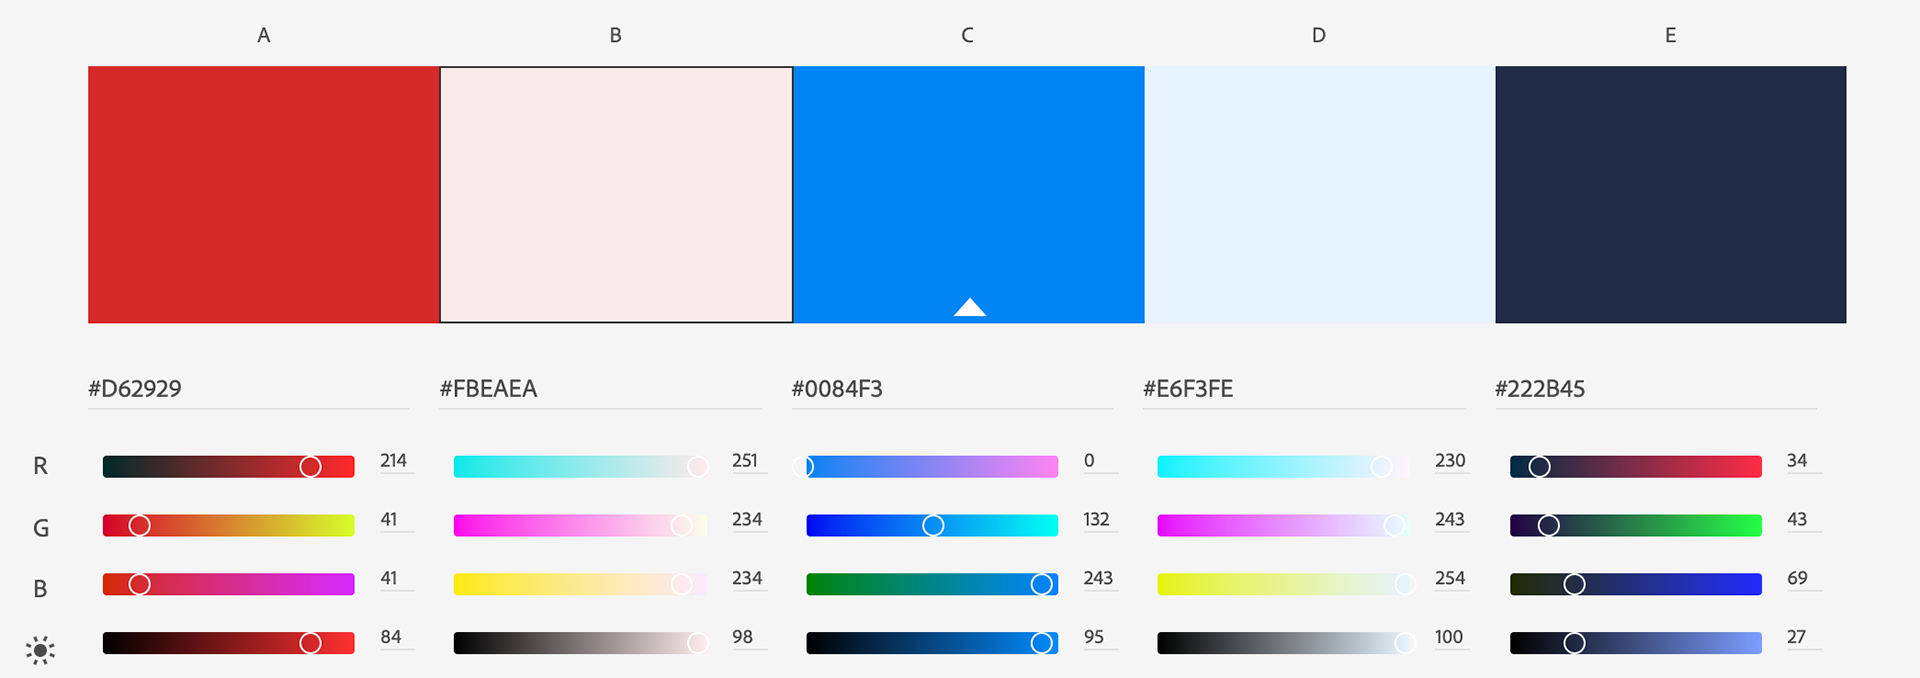Select the bright blue swatch C
This screenshot has width=1920, height=678.
(969, 195)
